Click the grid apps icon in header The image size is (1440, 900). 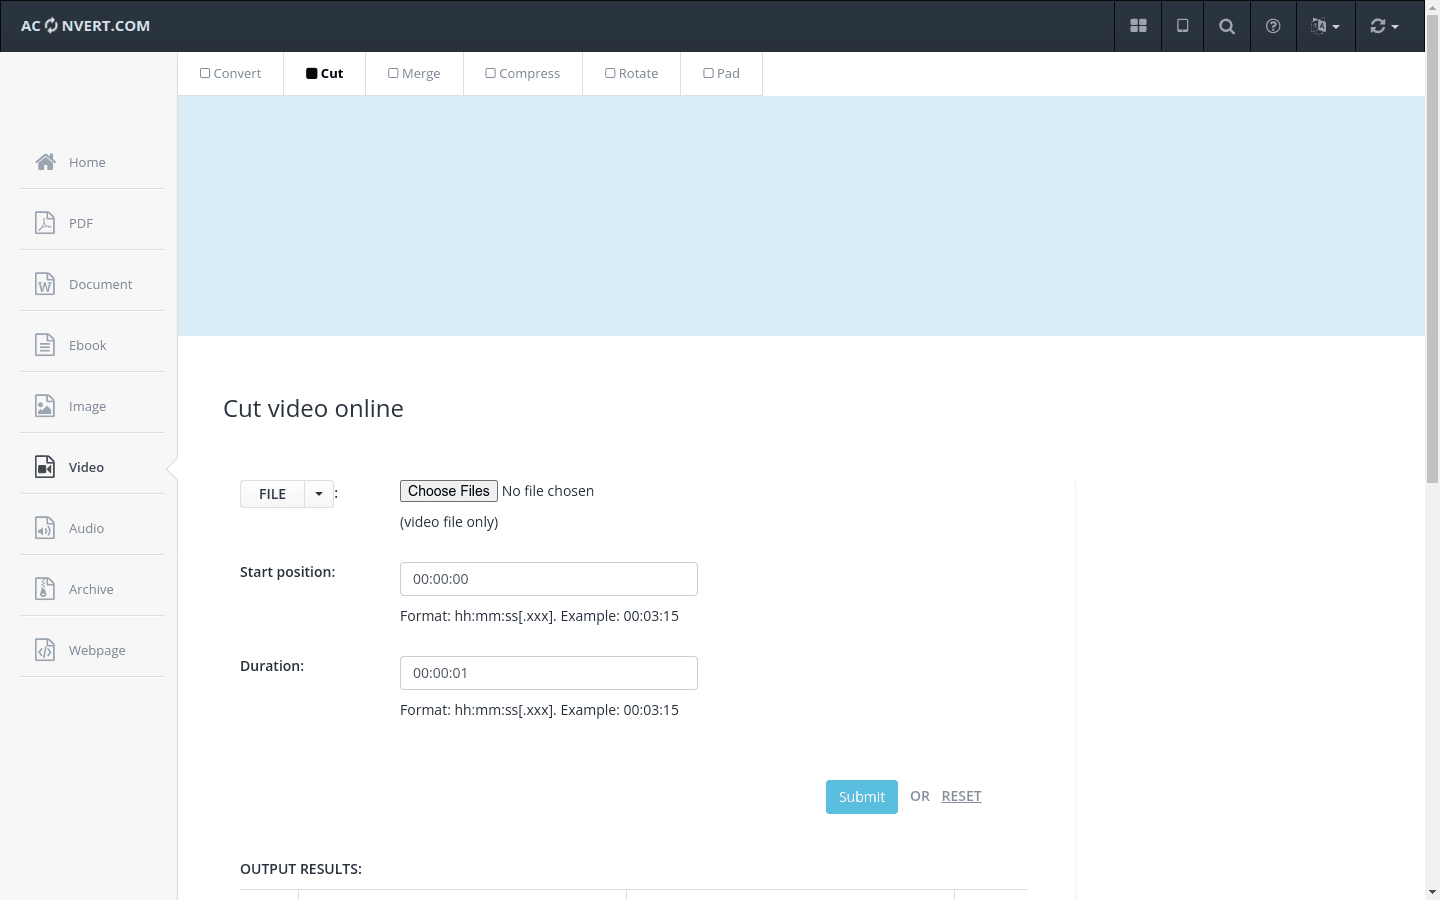1138,26
